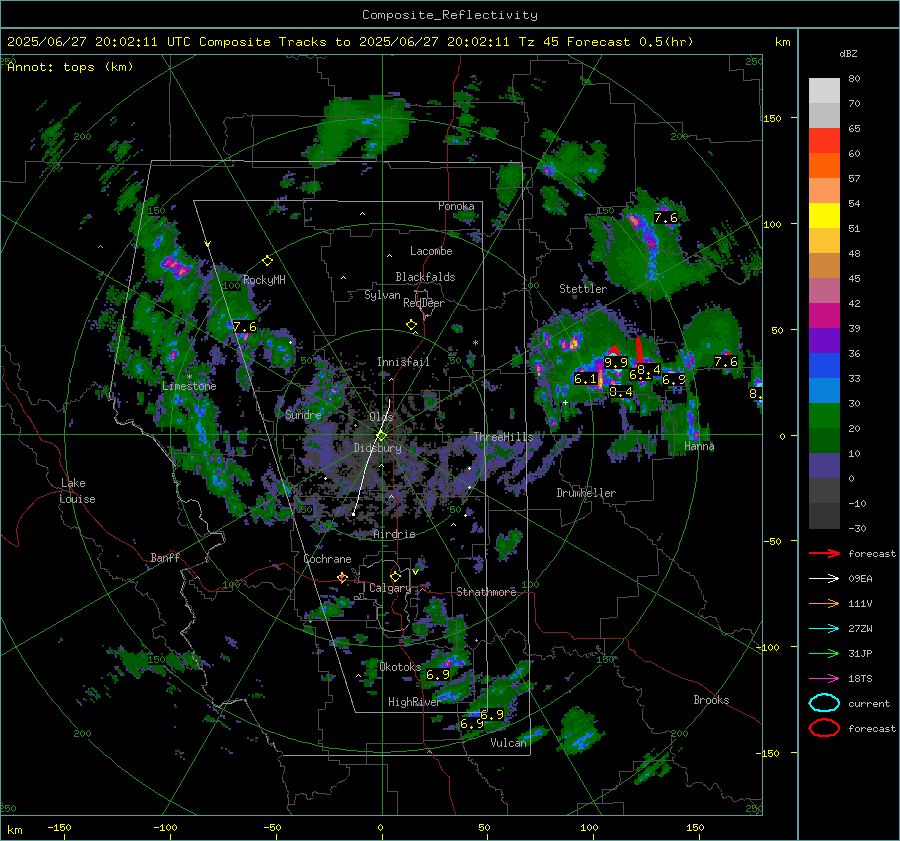Click the cyan current ellipse icon

[x=824, y=703]
